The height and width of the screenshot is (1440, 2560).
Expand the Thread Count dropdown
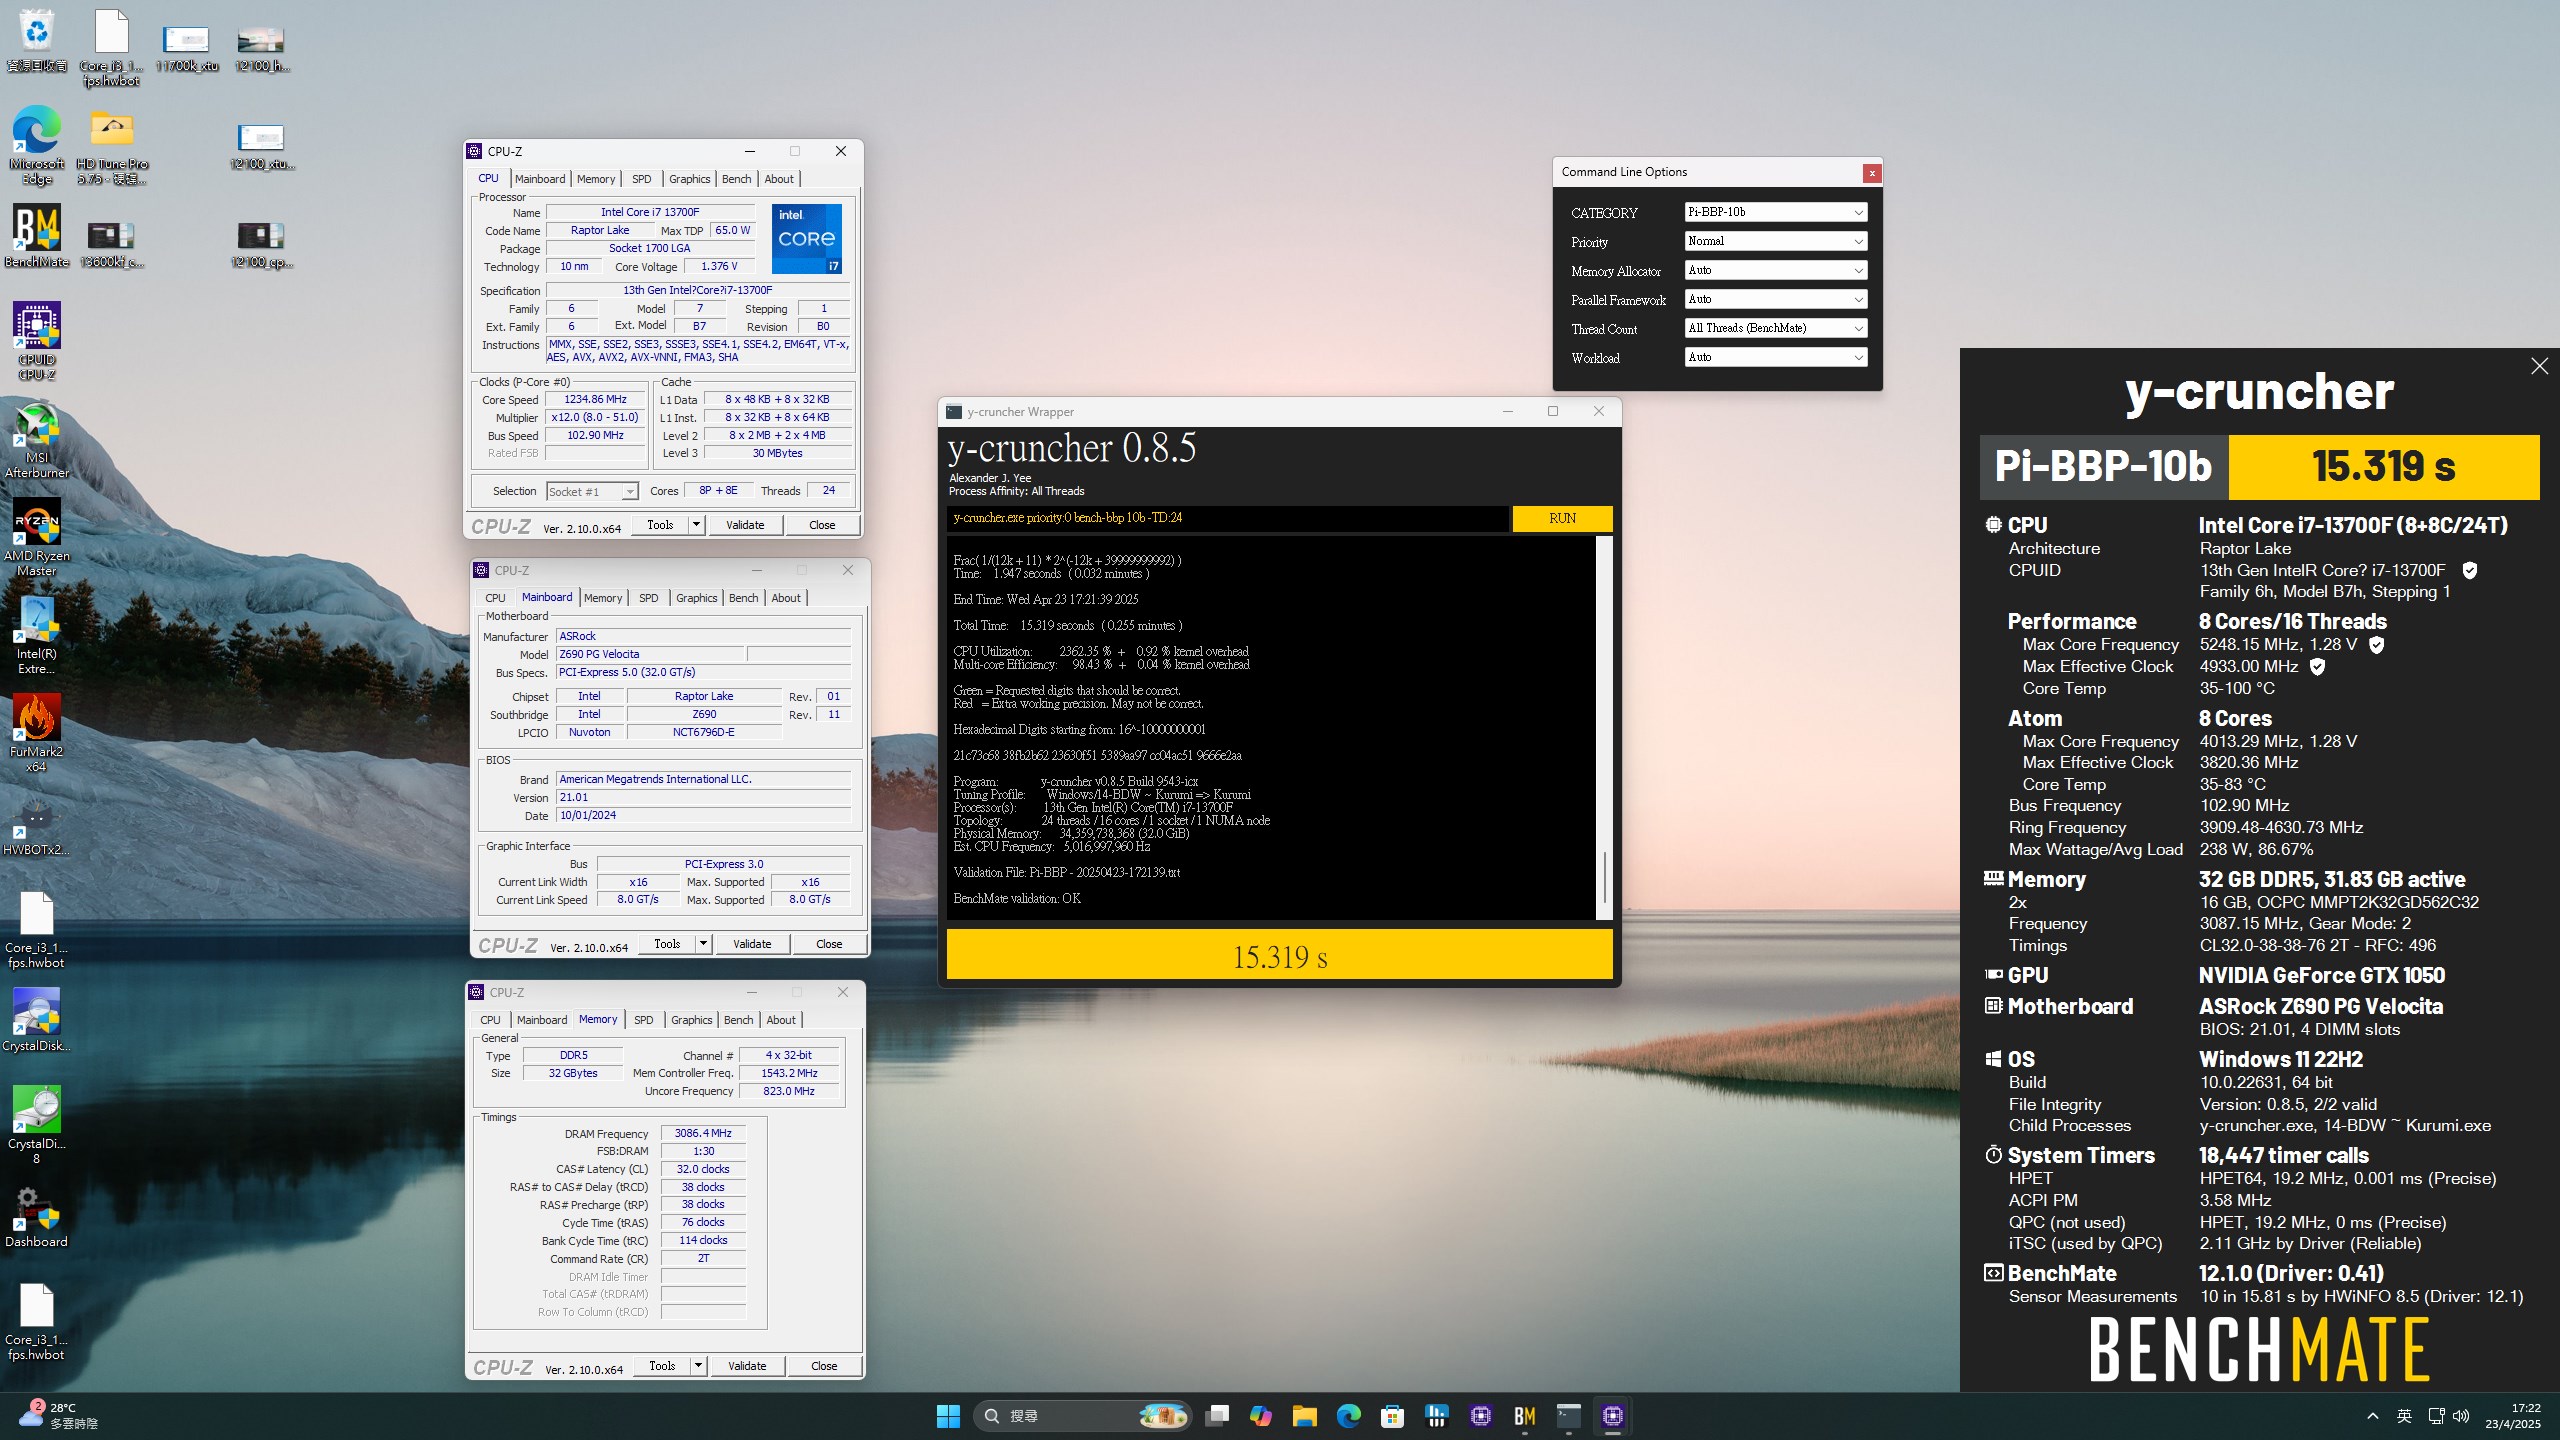point(1776,328)
